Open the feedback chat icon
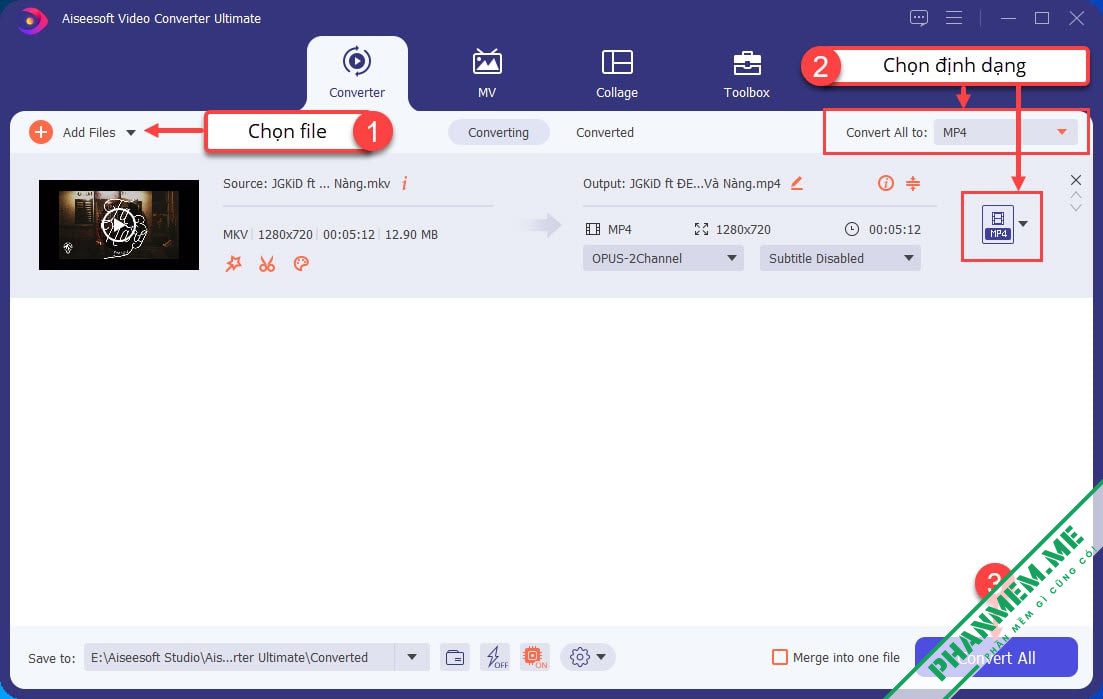 (919, 18)
